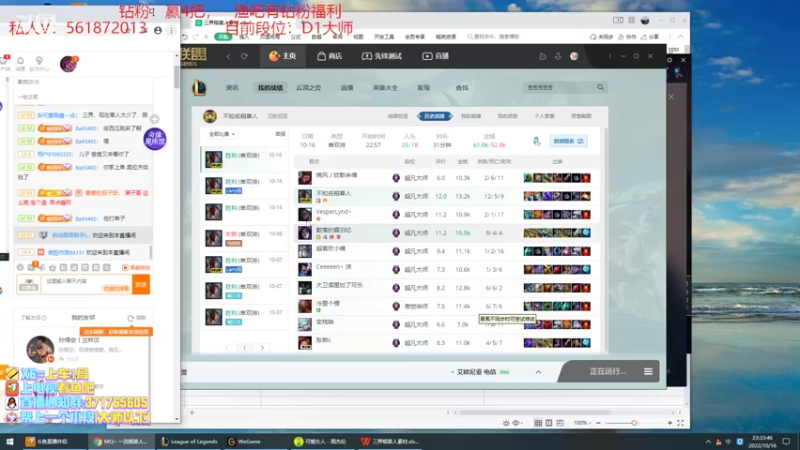Image resolution: width=800 pixels, height=450 pixels.
Task: Select the 我的战绩 menu item
Action: tap(270, 88)
